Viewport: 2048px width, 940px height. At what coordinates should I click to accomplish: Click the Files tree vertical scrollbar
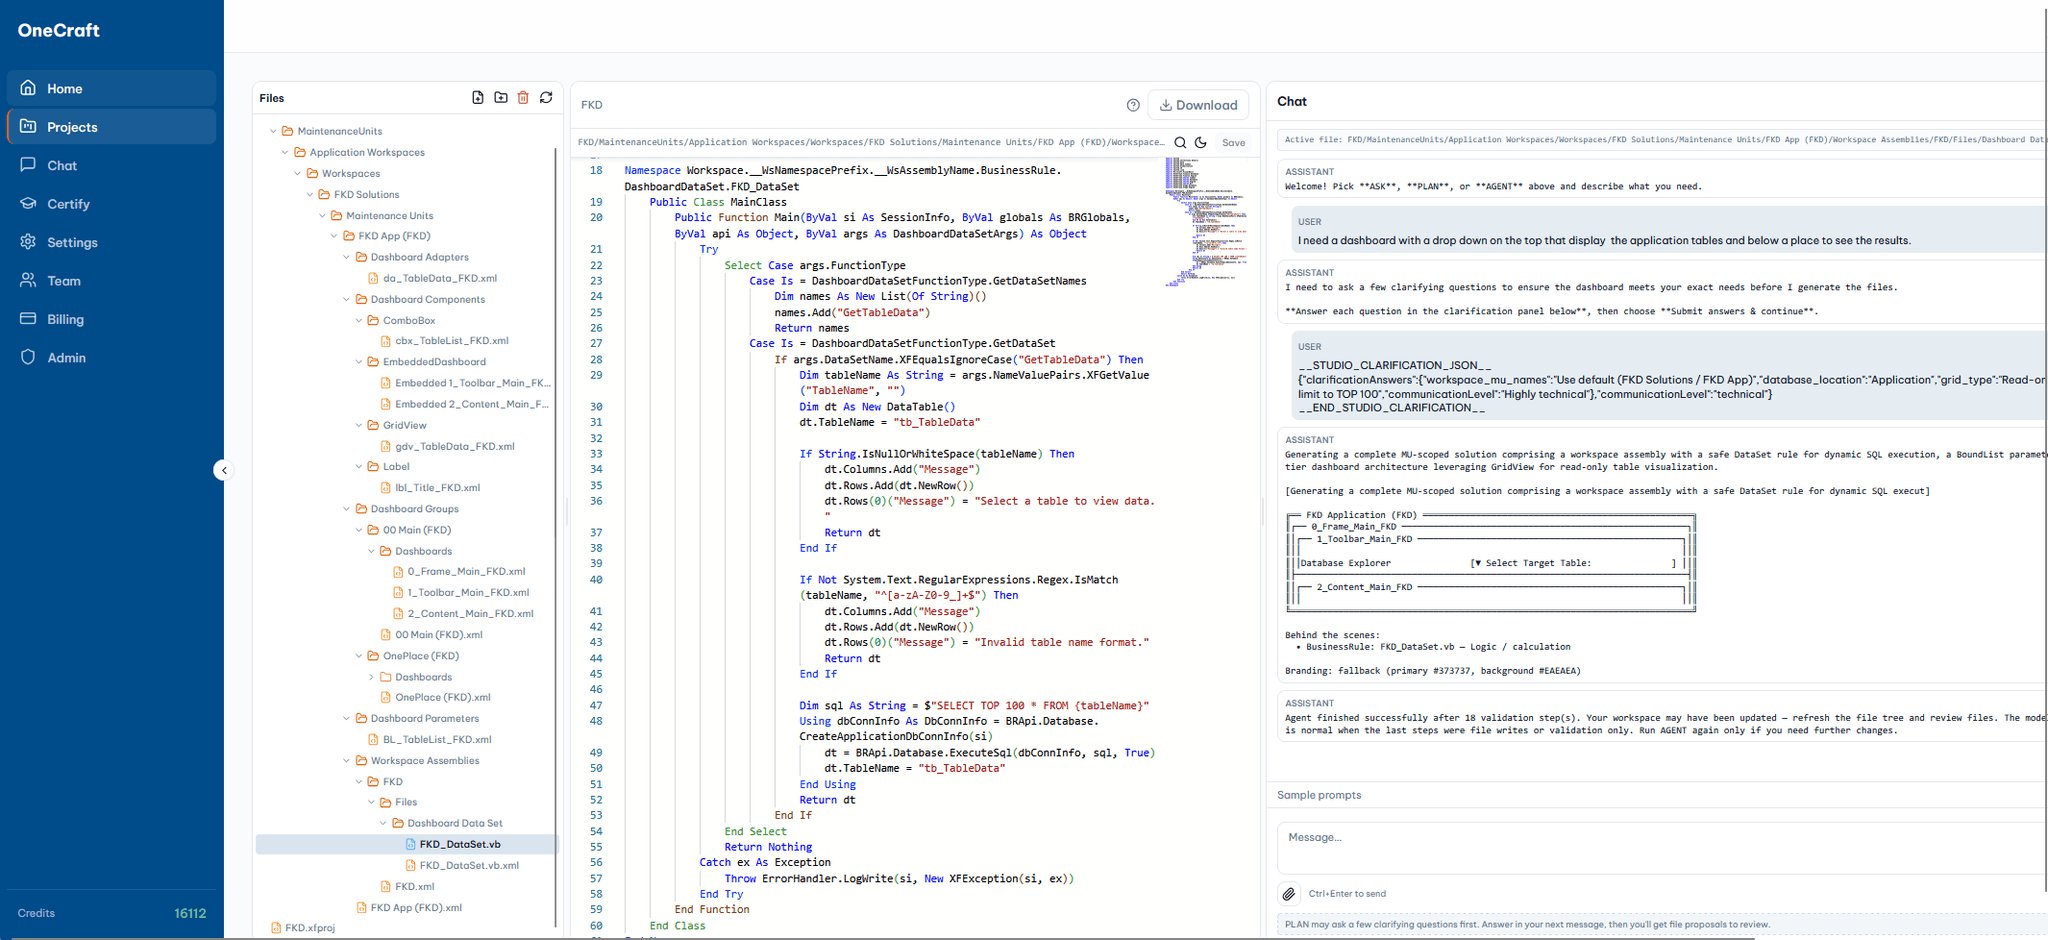tap(555, 540)
